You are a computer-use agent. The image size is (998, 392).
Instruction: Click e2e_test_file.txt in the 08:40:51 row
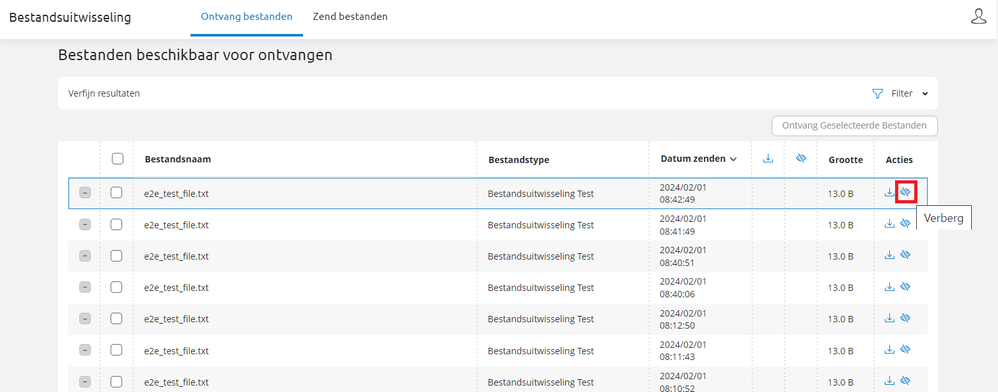click(176, 256)
